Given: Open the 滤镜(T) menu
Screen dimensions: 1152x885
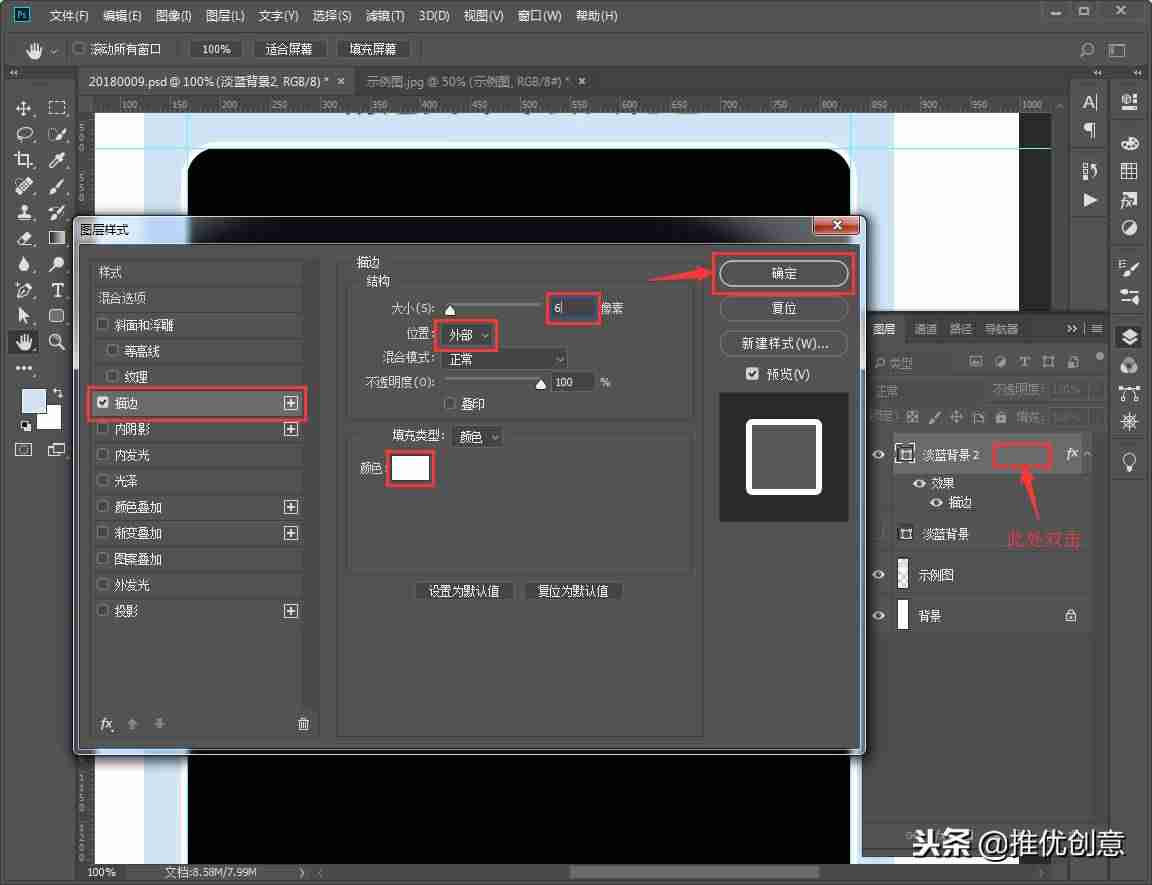Looking at the screenshot, I should (385, 15).
